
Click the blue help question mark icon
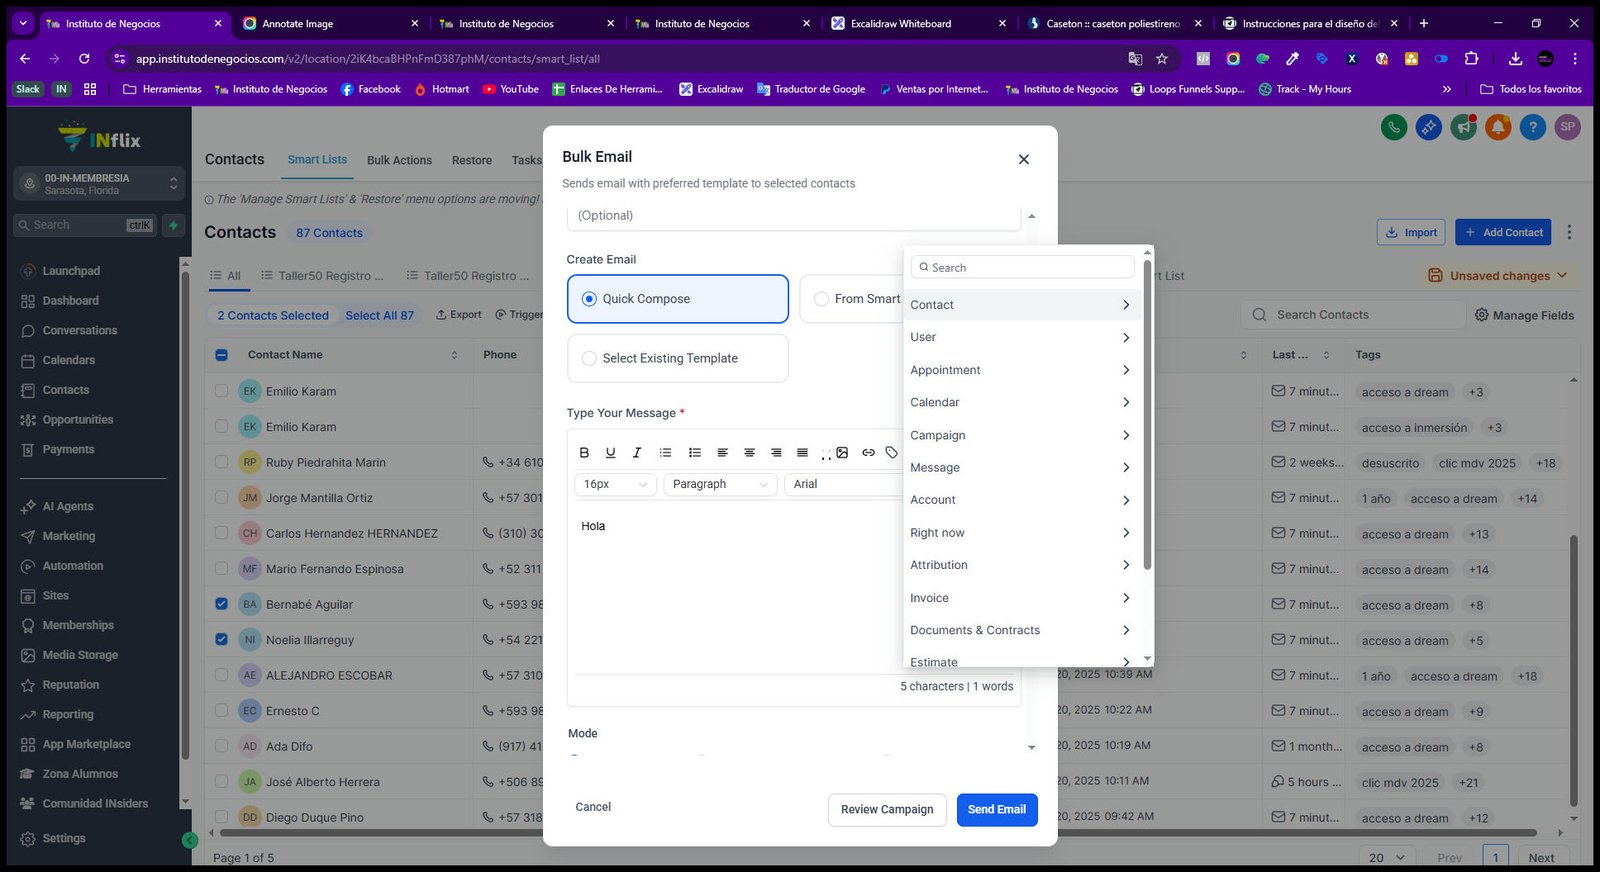[x=1533, y=127]
